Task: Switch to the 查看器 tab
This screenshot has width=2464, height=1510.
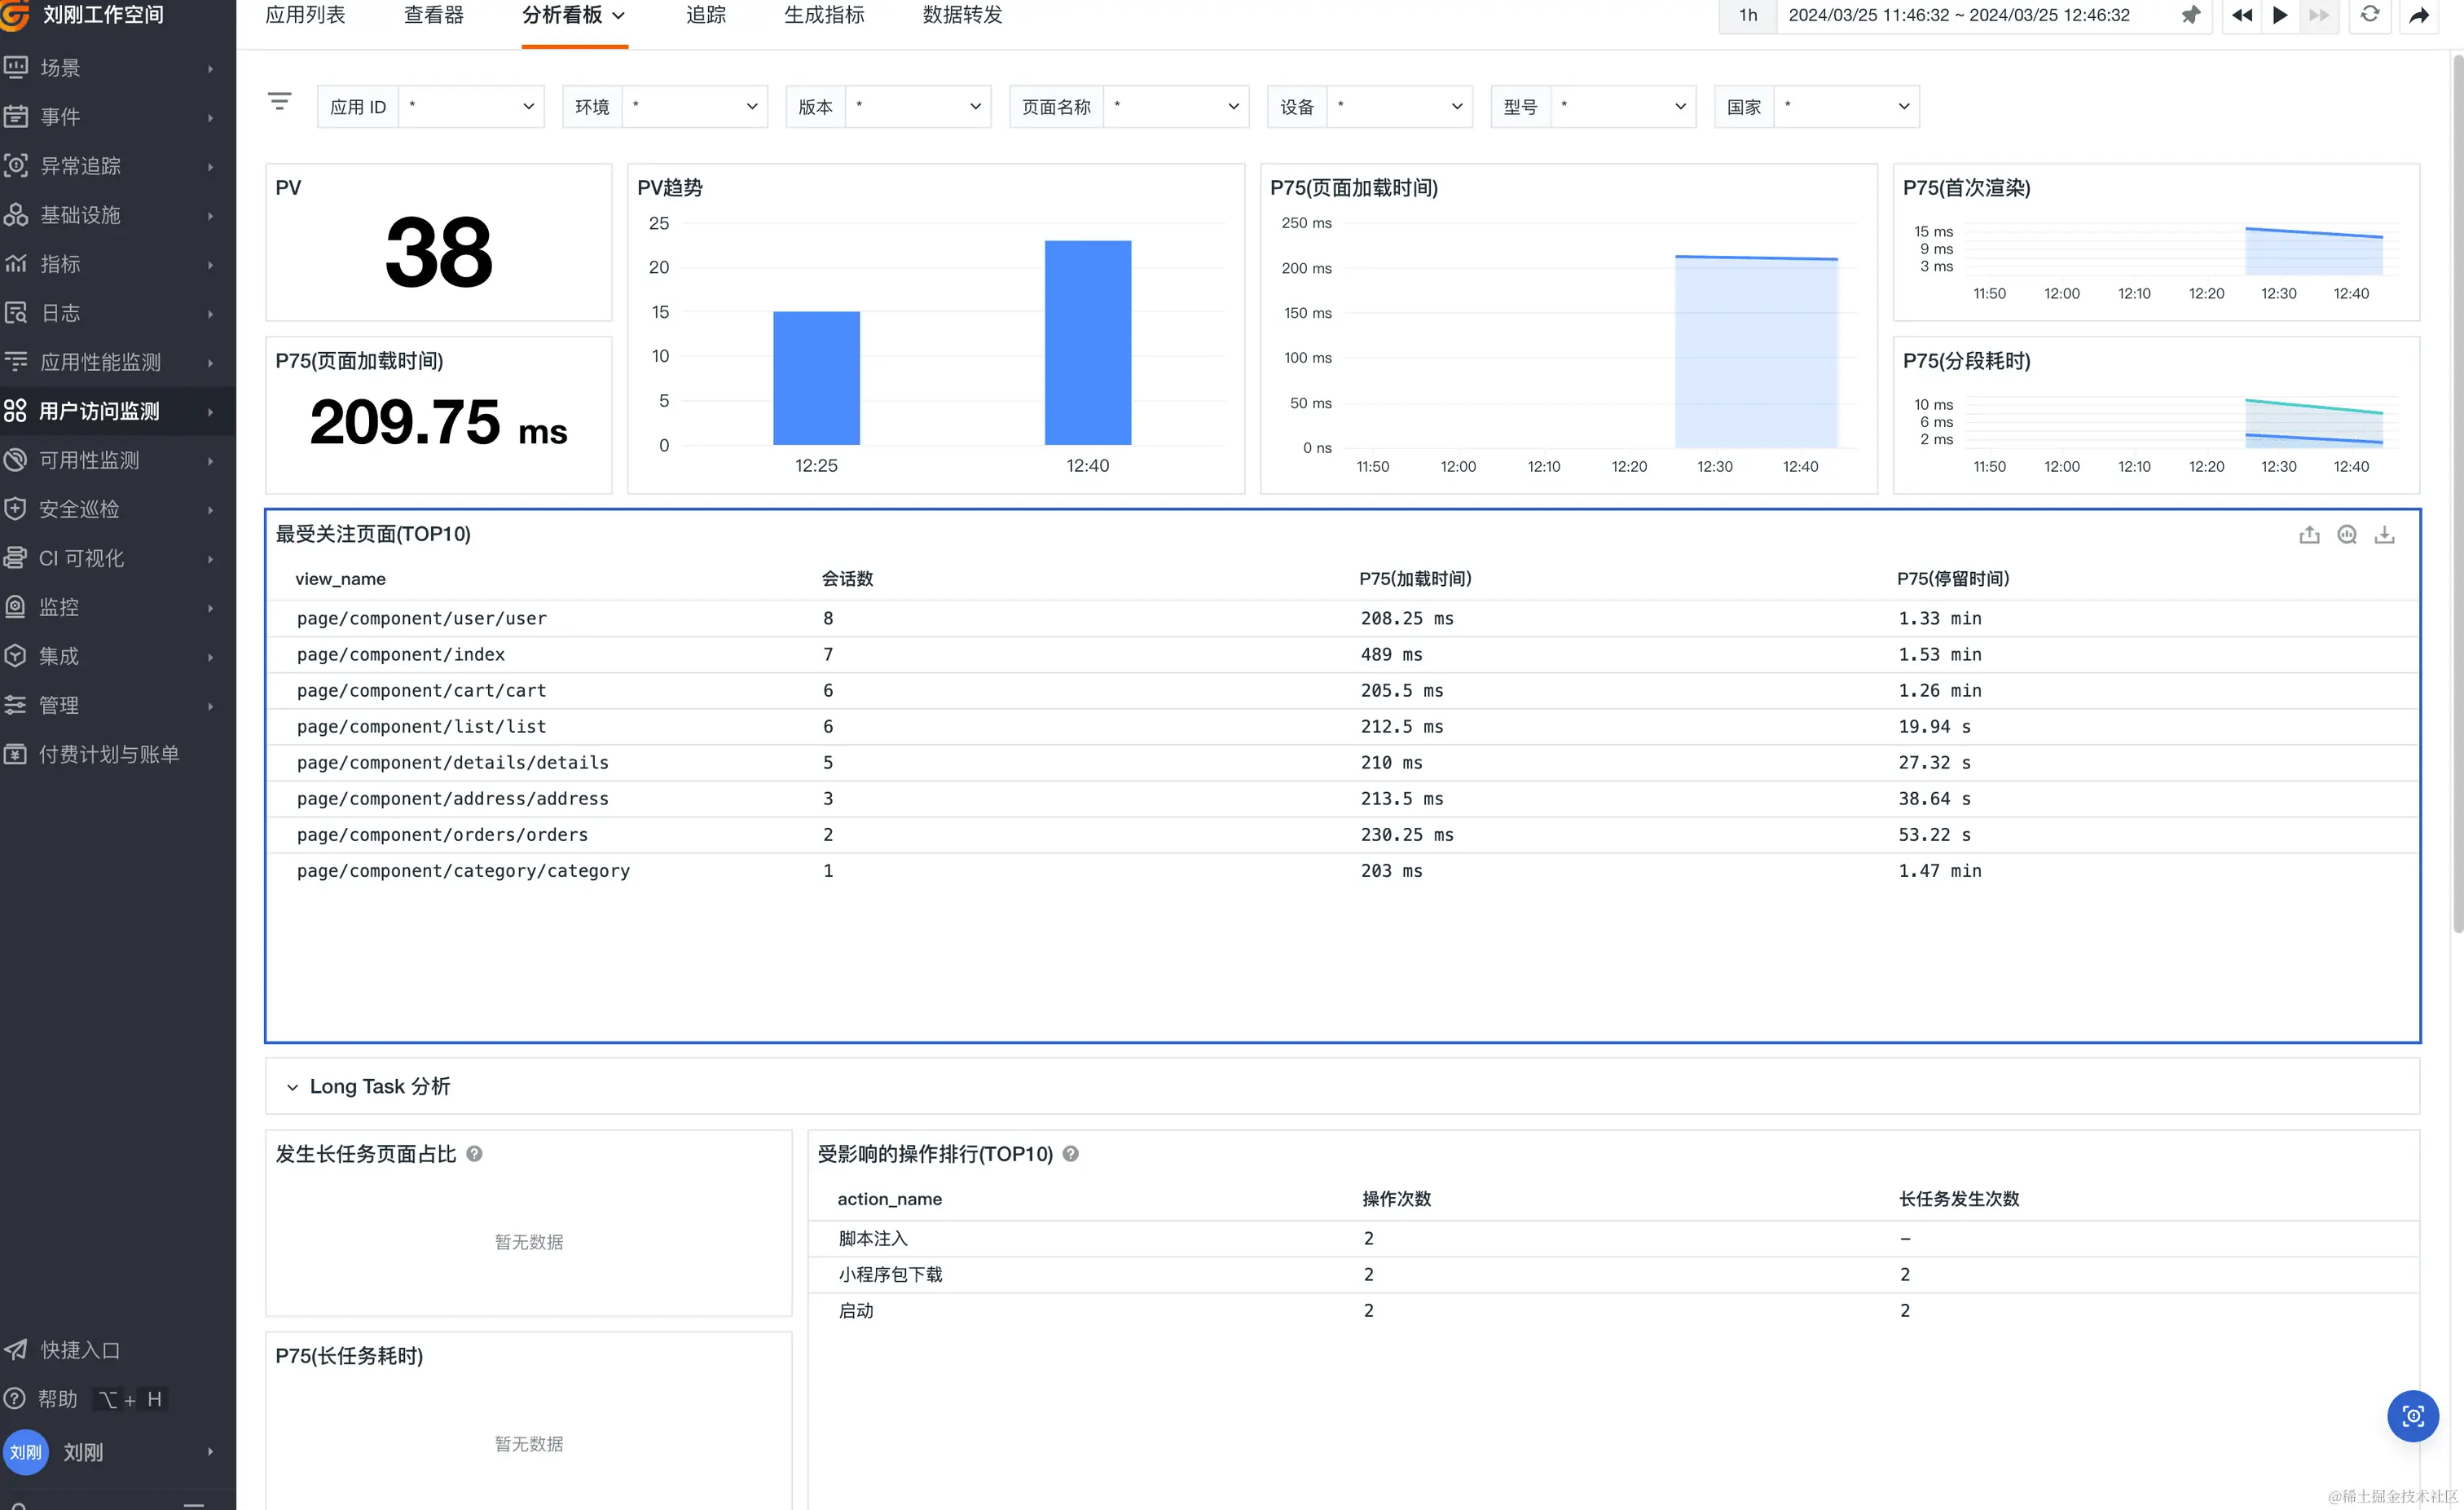Action: [434, 15]
